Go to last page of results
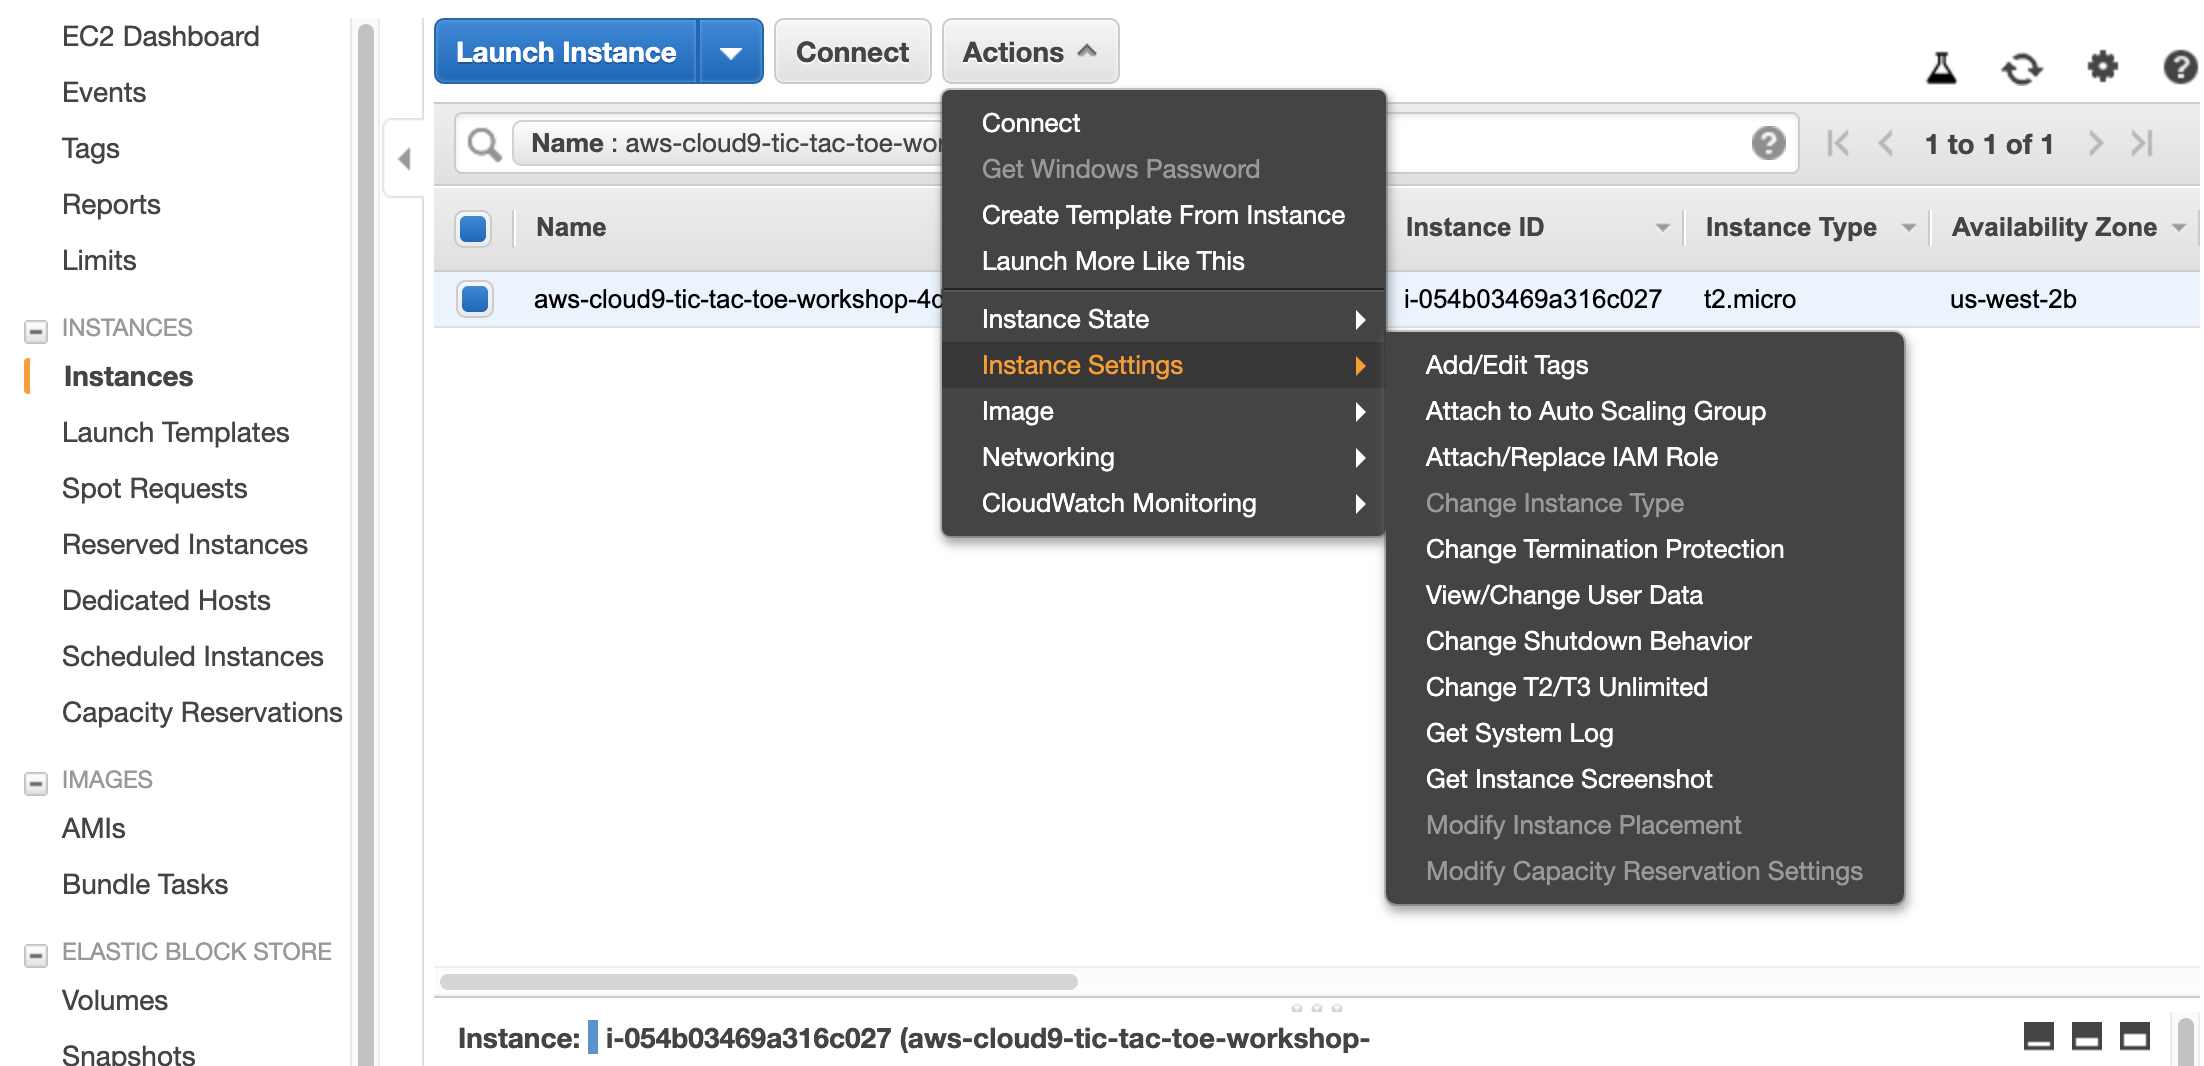2204x1066 pixels. click(2142, 144)
